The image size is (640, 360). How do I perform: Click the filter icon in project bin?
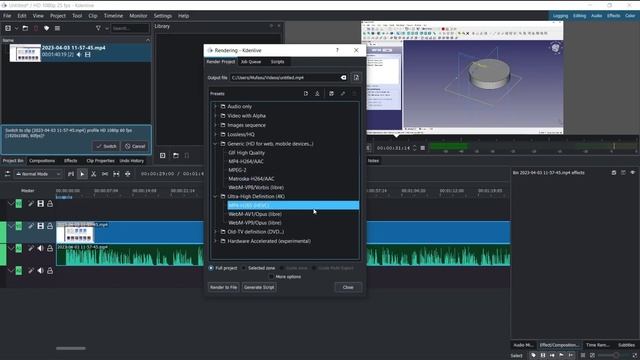coord(98,28)
